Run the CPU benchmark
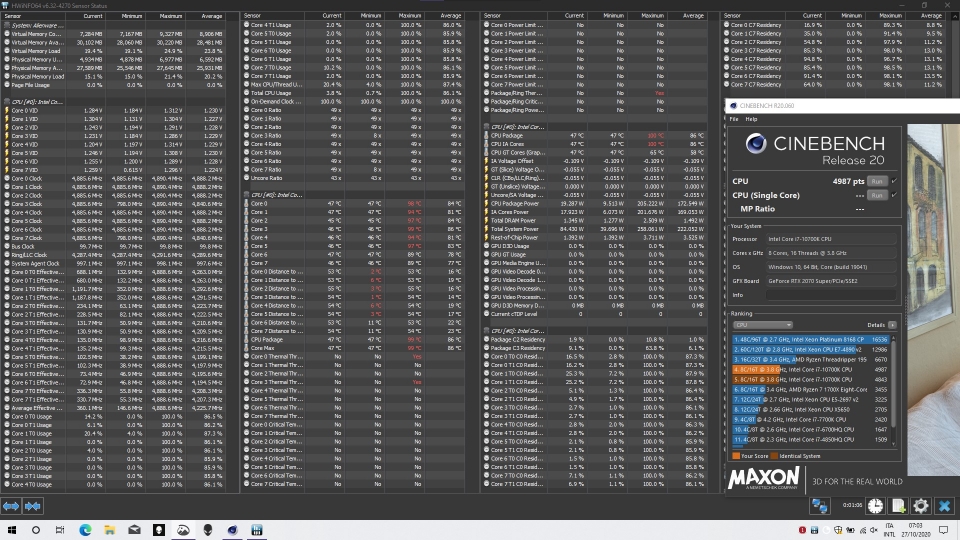960x540 pixels. [877, 181]
